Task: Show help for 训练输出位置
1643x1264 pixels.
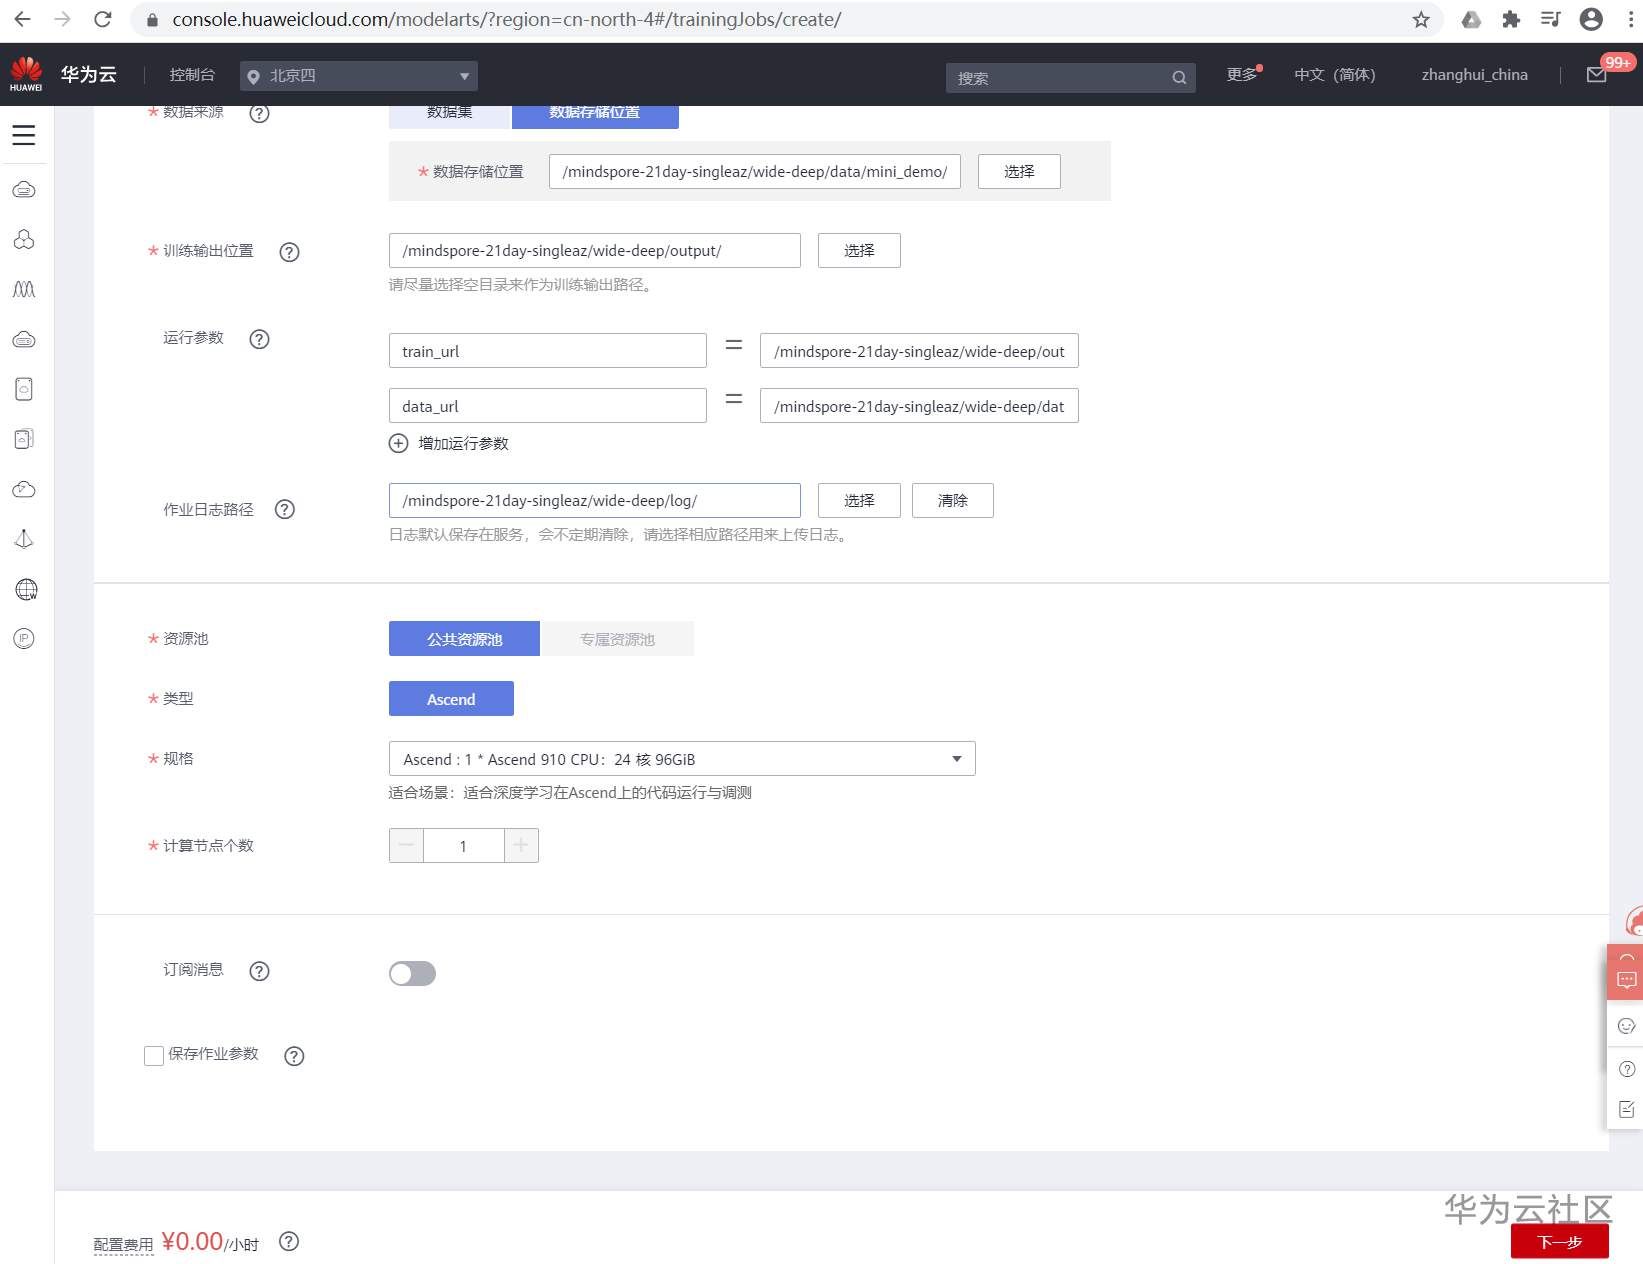Action: coord(289,252)
